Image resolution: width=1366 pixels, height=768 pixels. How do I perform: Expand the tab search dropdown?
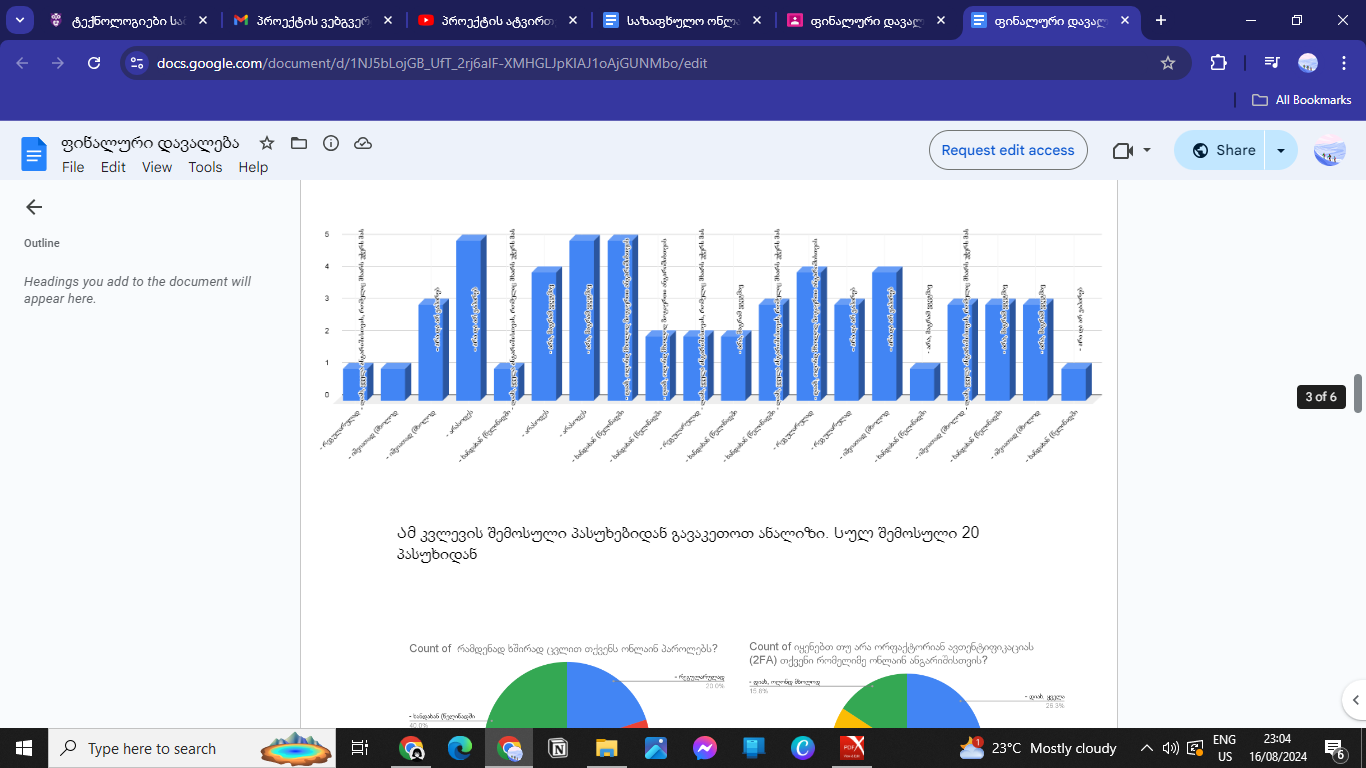tap(19, 20)
